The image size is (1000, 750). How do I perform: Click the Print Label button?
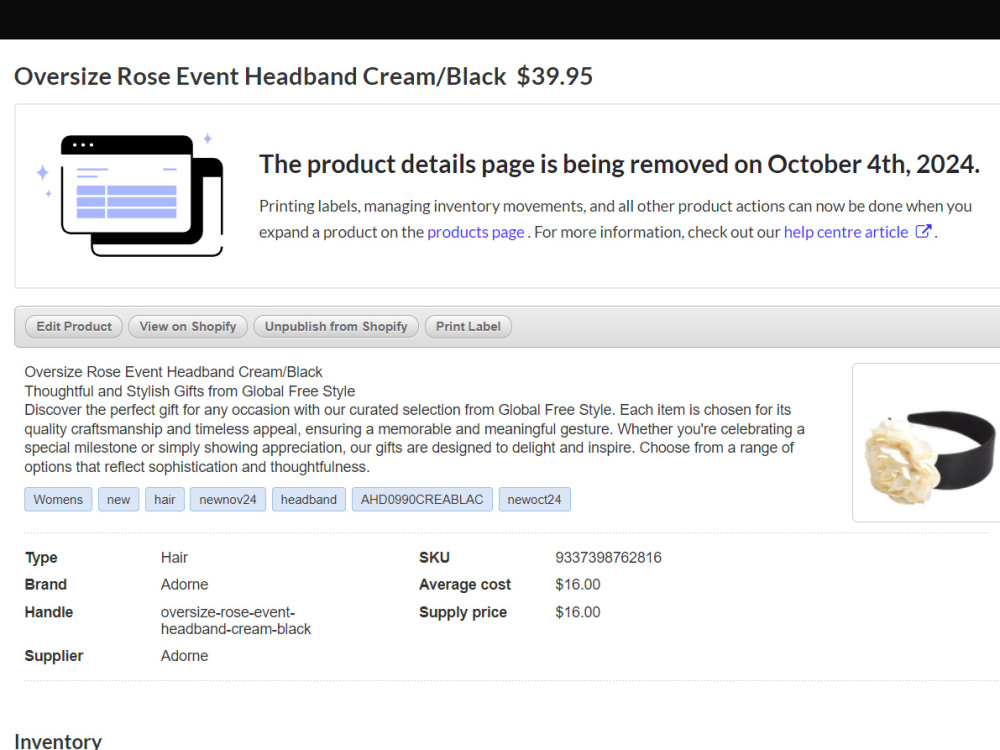click(468, 327)
